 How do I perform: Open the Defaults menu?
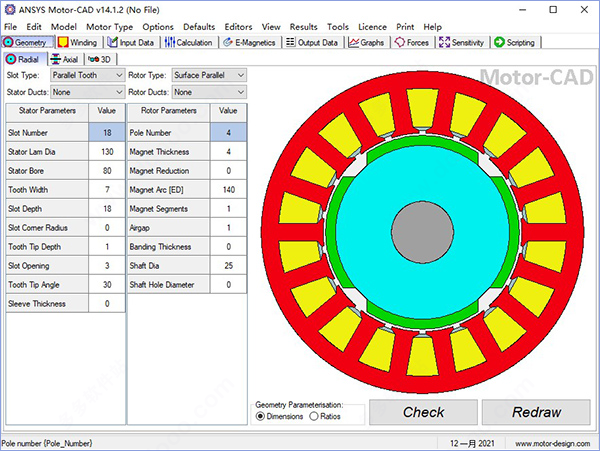(199, 27)
